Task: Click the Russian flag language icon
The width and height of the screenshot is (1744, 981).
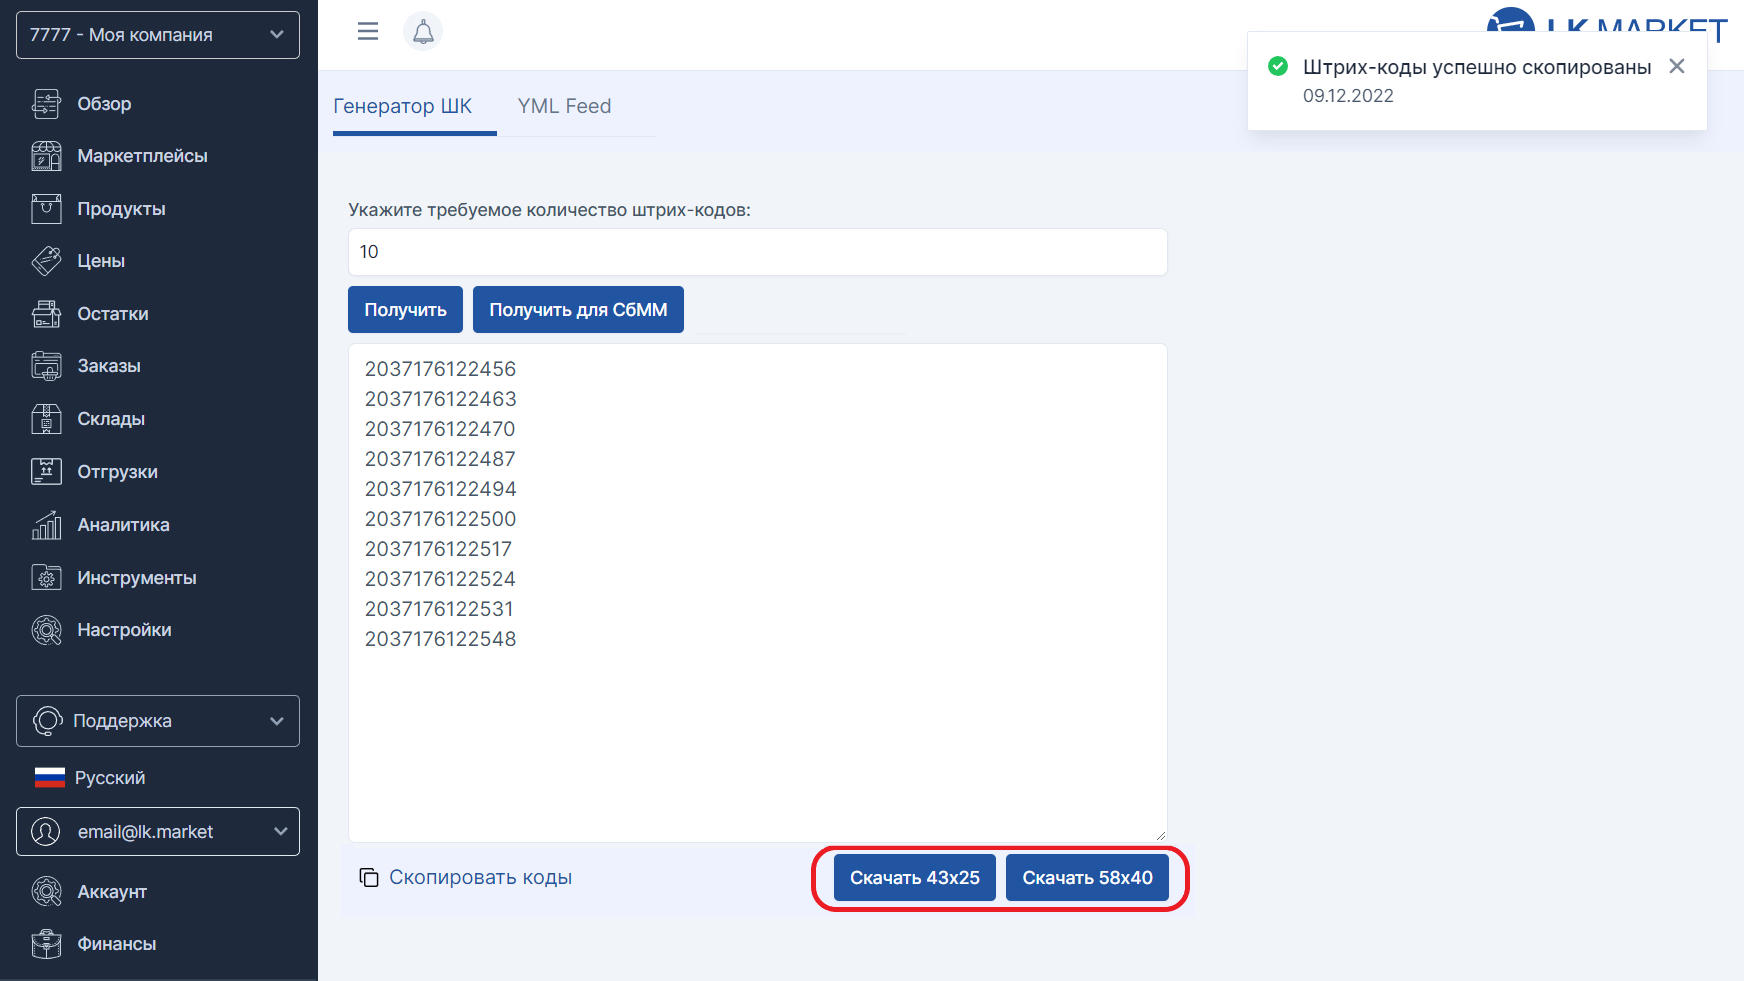Action: pos(50,778)
